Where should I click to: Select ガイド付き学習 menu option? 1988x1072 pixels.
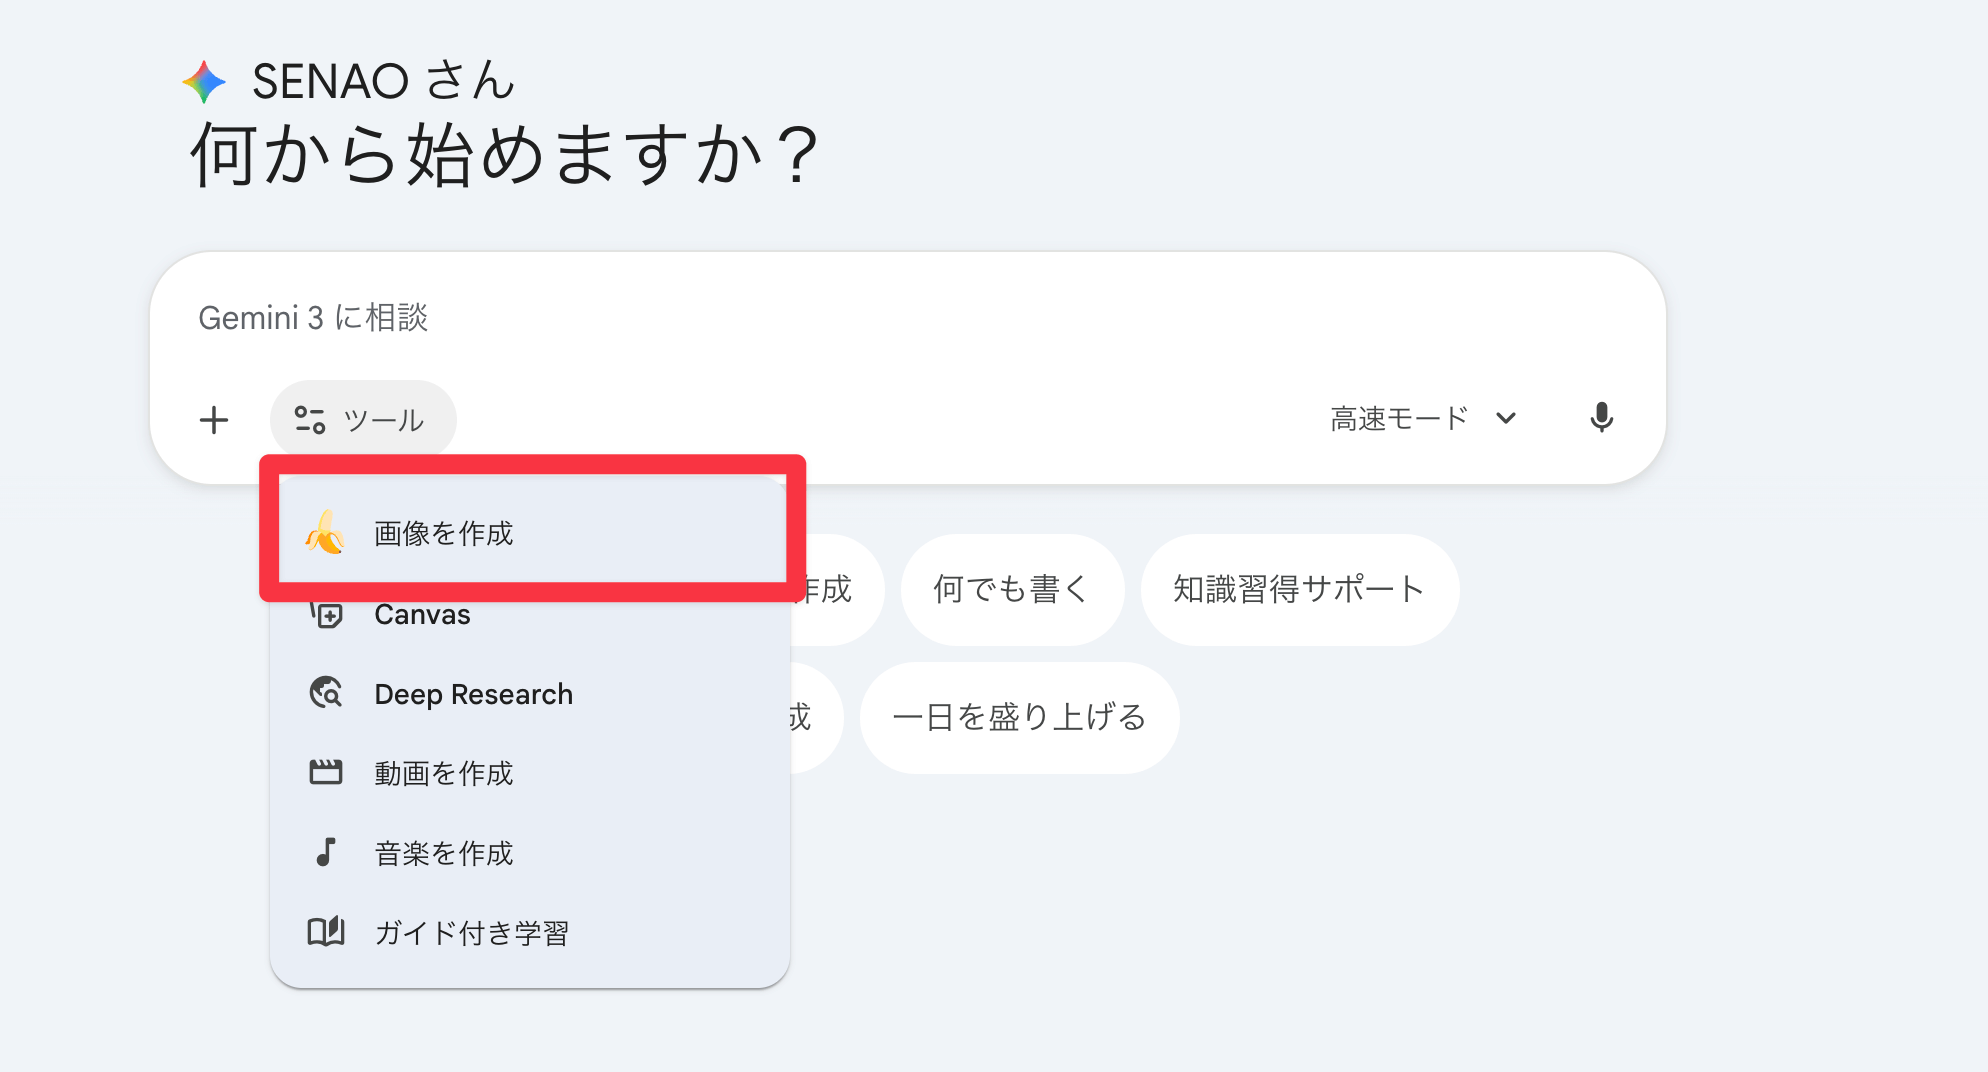point(472,933)
